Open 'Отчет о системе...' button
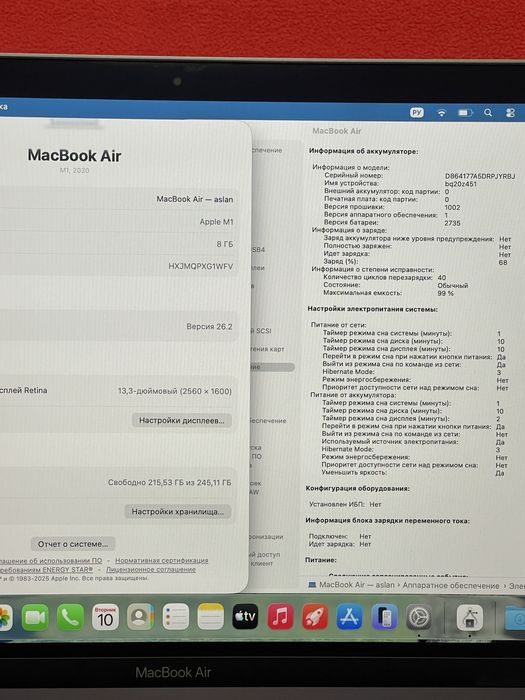 [73, 544]
